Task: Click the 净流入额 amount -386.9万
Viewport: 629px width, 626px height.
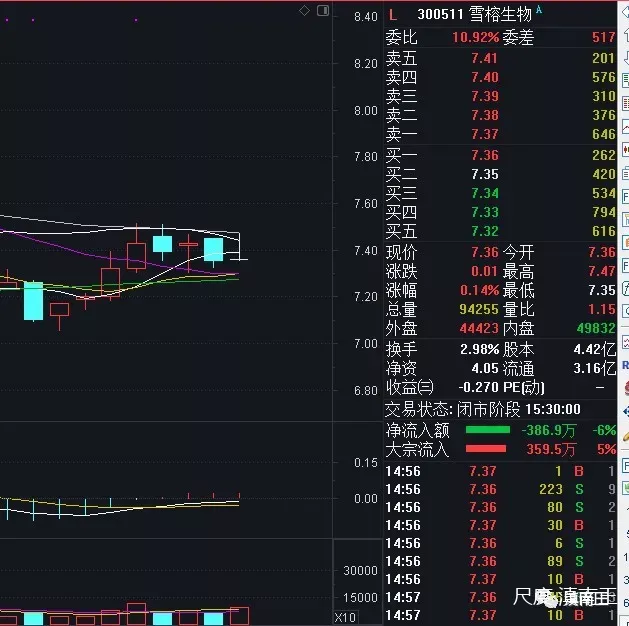Action: [x=548, y=431]
